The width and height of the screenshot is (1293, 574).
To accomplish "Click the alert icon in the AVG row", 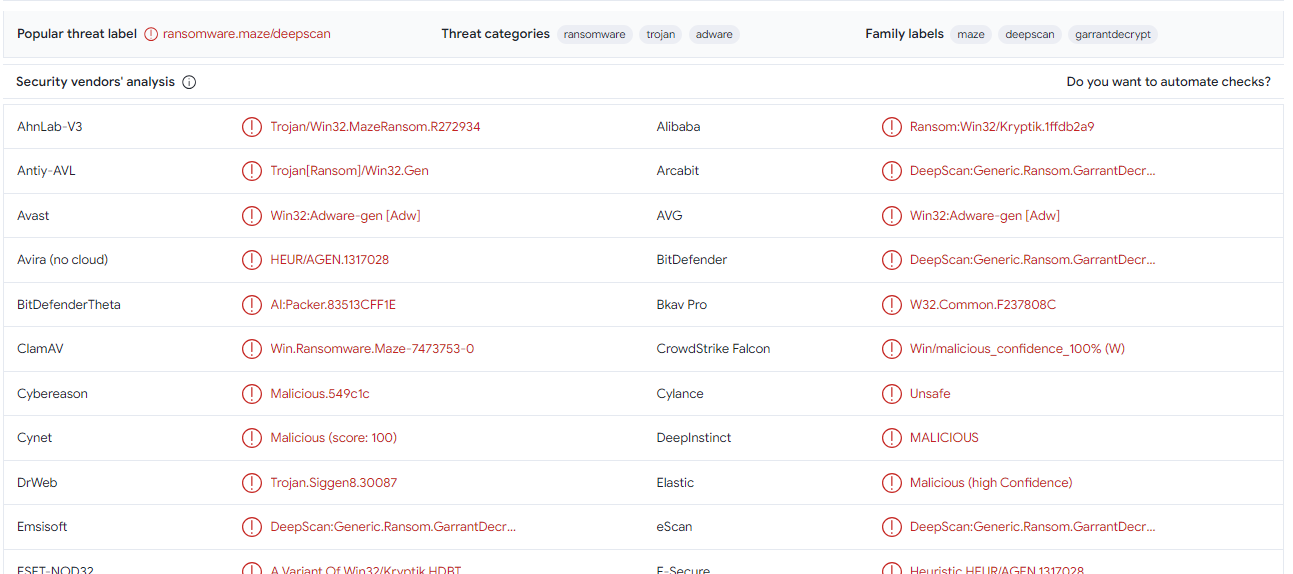I will click(891, 216).
